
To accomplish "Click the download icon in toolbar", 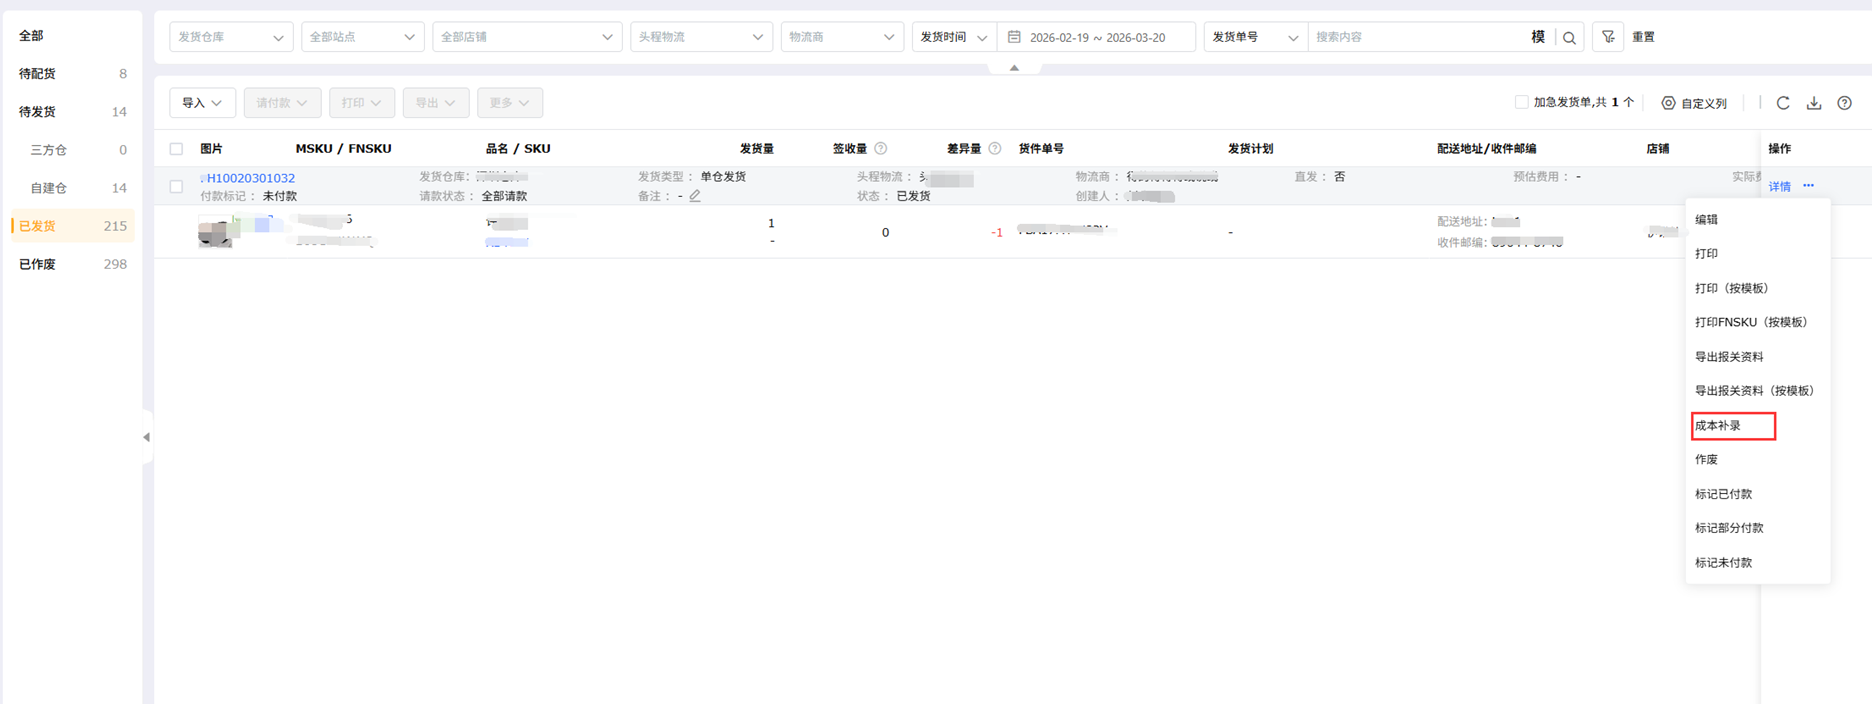I will (x=1814, y=103).
